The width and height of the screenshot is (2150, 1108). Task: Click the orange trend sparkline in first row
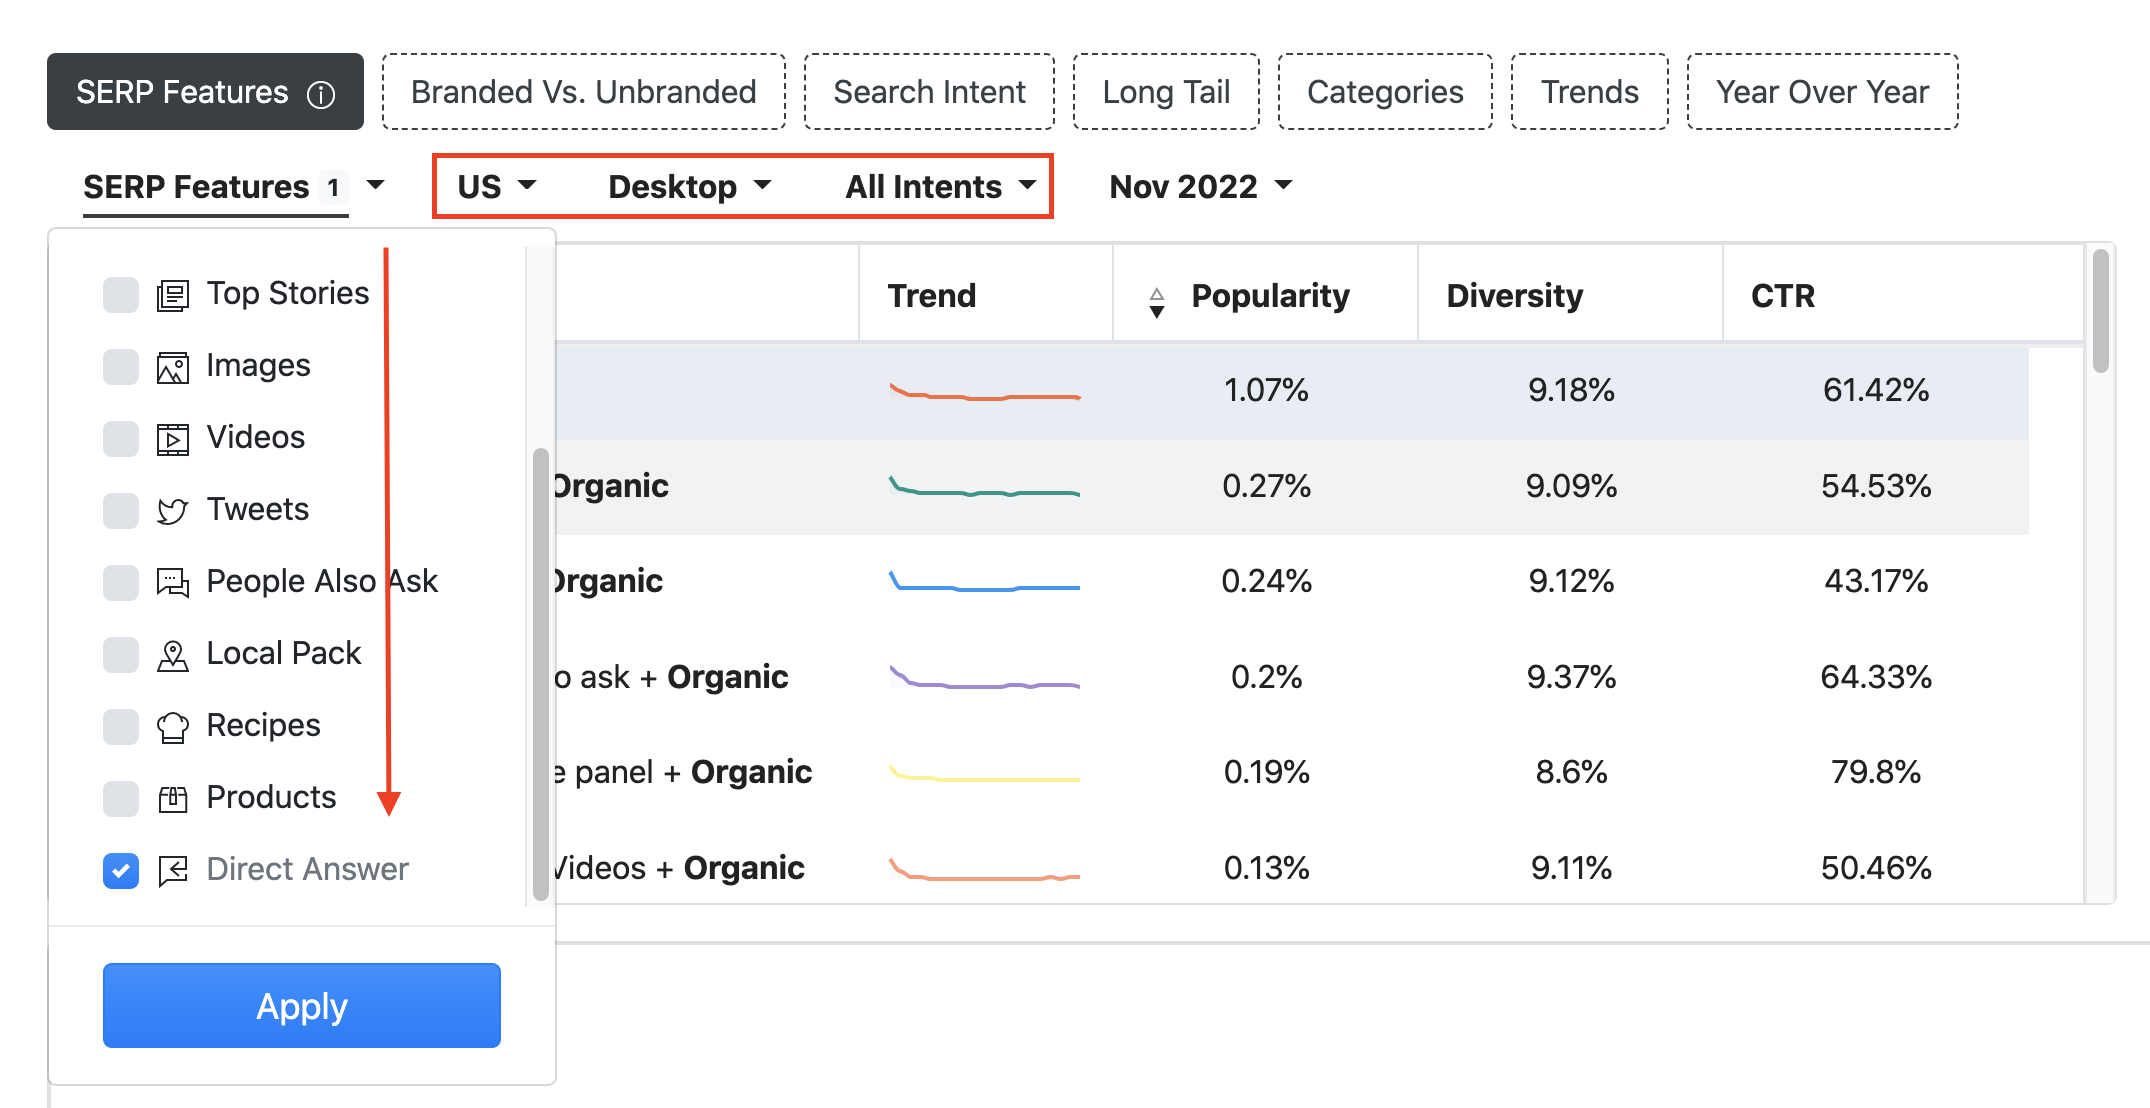pos(984,393)
